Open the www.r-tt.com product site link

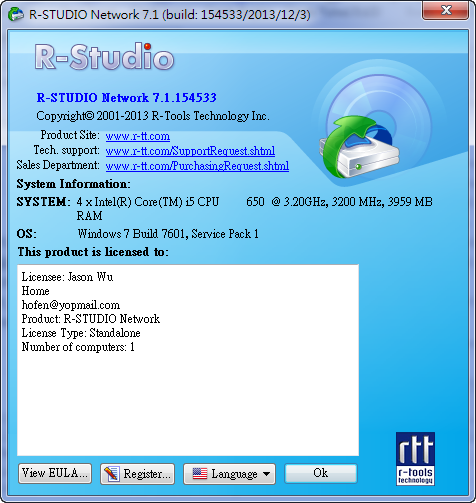[138, 136]
